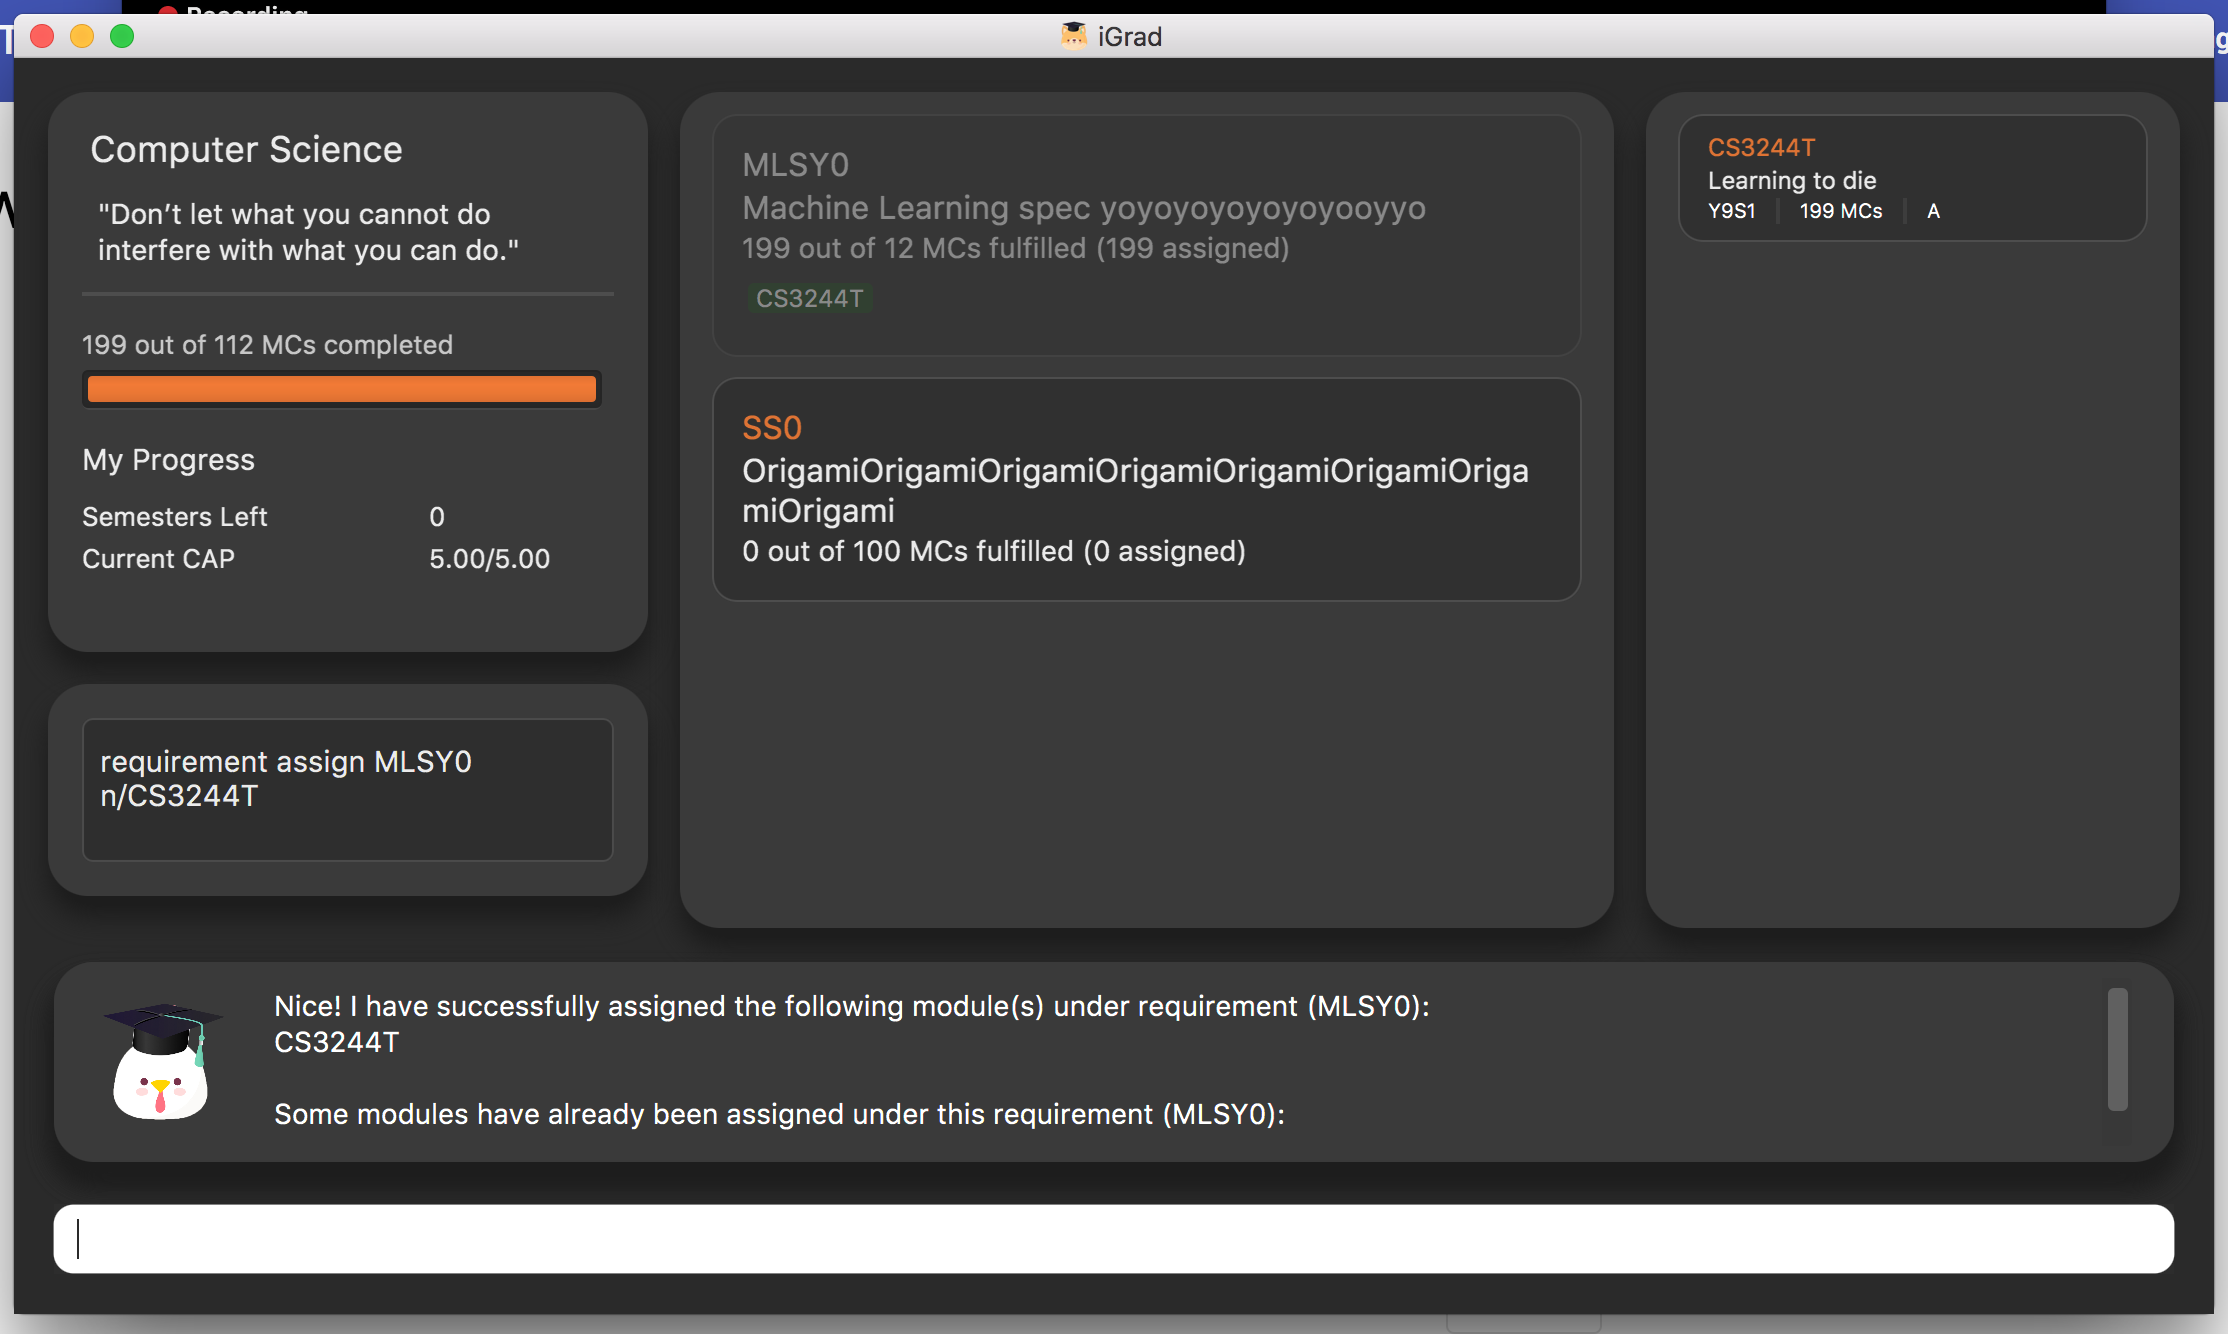This screenshot has height=1334, width=2228.
Task: Click the Current CAP value 5.00/5.00
Action: click(489, 558)
